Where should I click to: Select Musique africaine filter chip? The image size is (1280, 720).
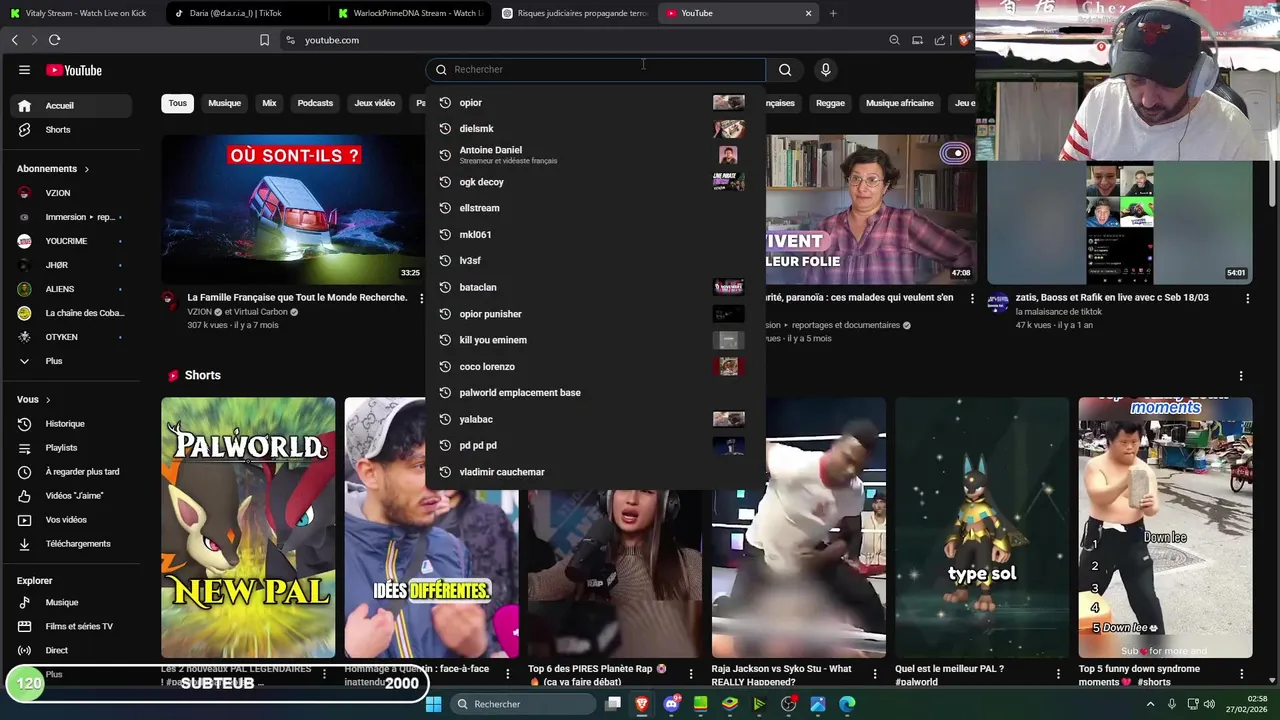pos(900,103)
